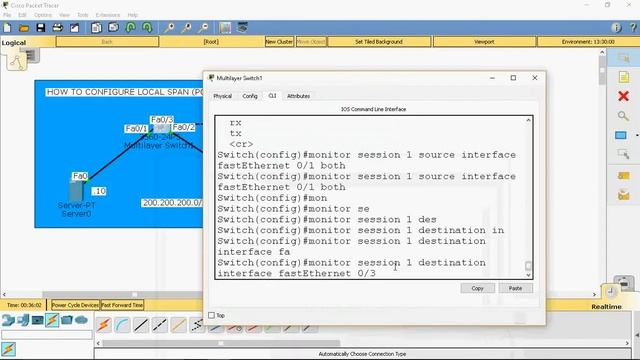Screen dimensions: 640x360
Task: Open the Options menu
Action: [43, 15]
